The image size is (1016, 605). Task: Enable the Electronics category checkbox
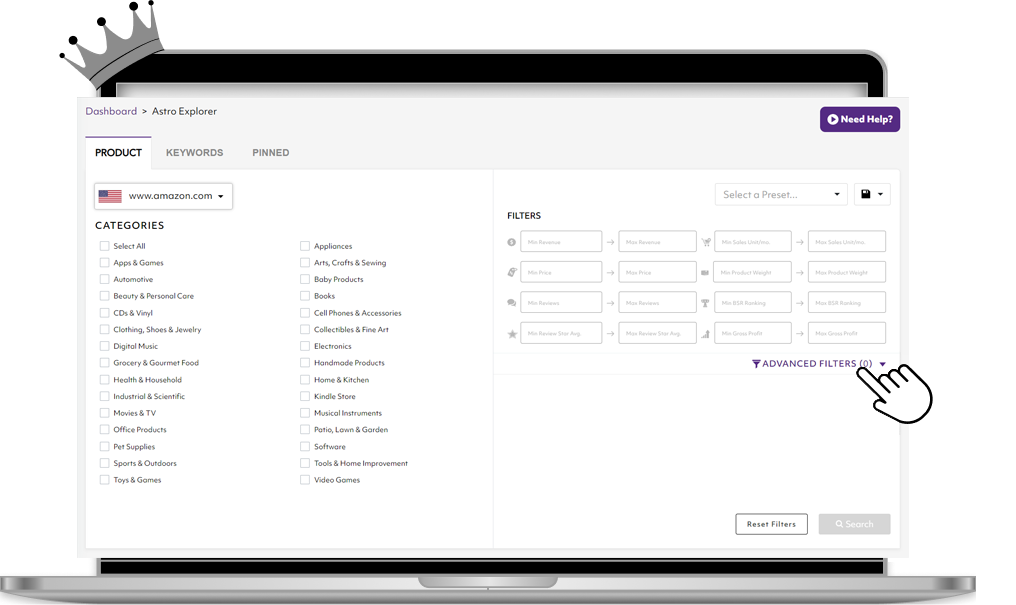click(305, 346)
